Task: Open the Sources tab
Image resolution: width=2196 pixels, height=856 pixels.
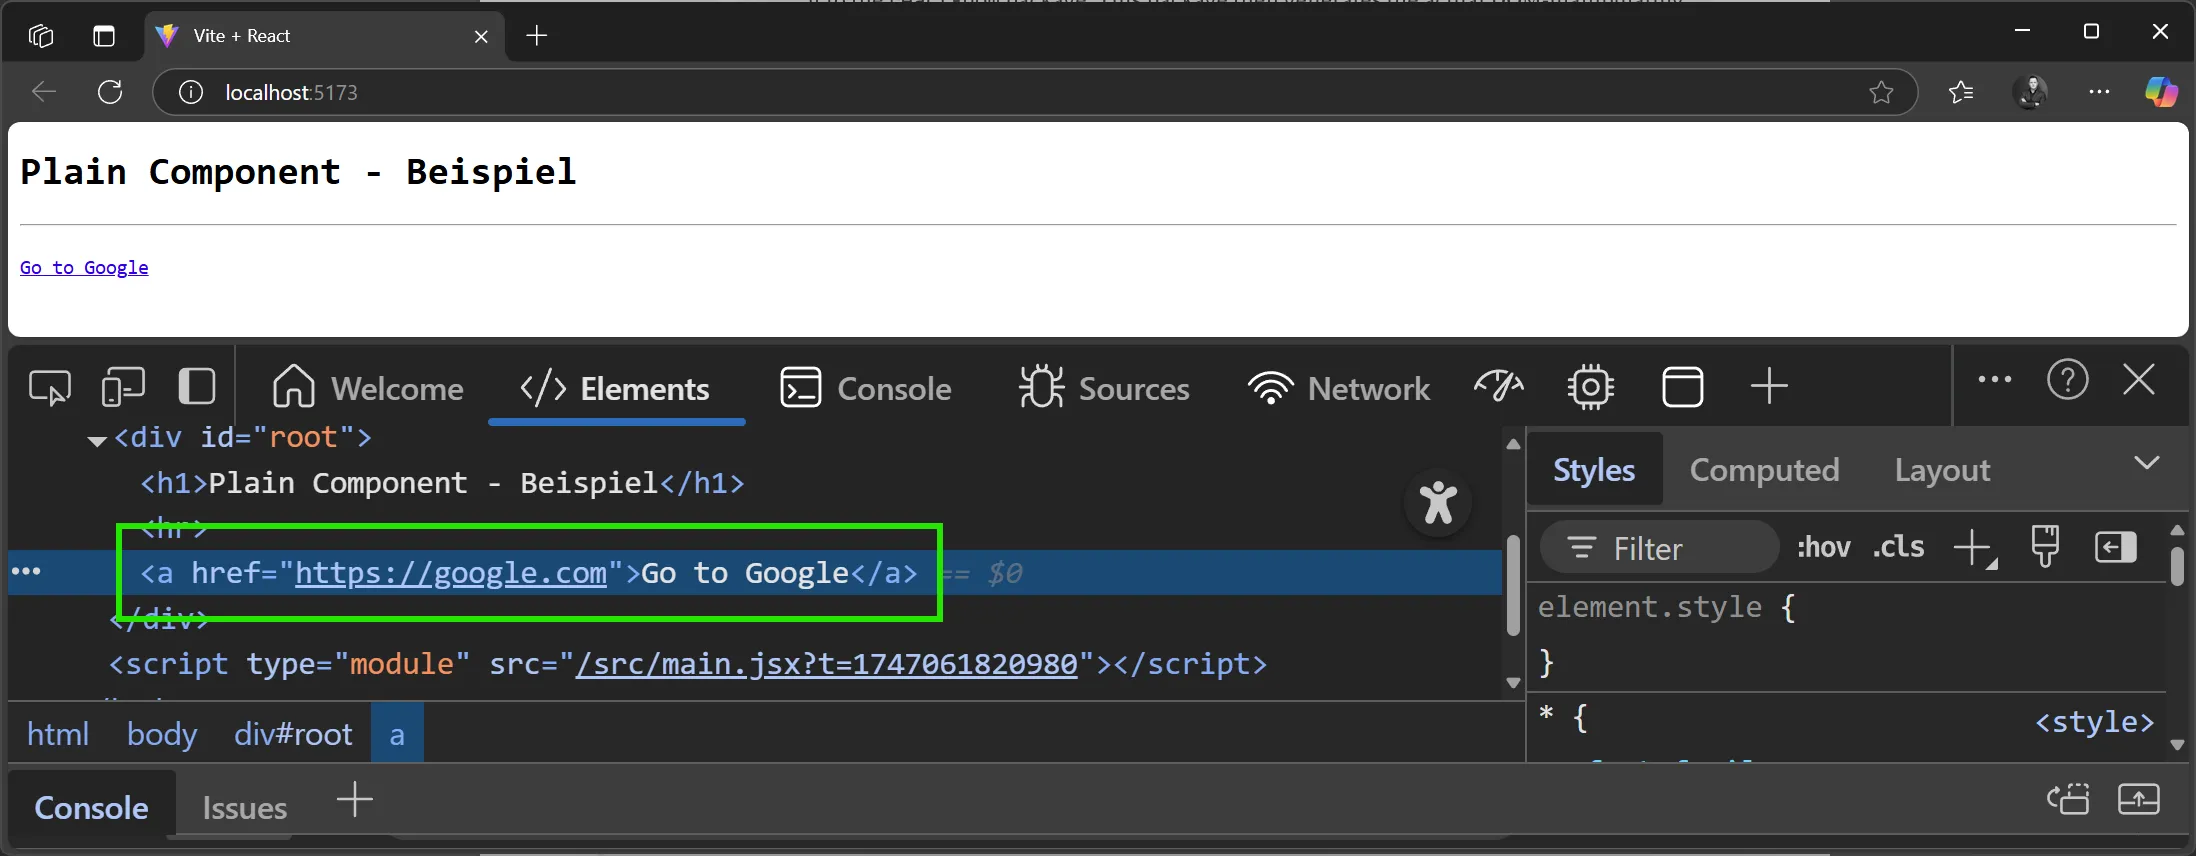Action: tap(1104, 388)
